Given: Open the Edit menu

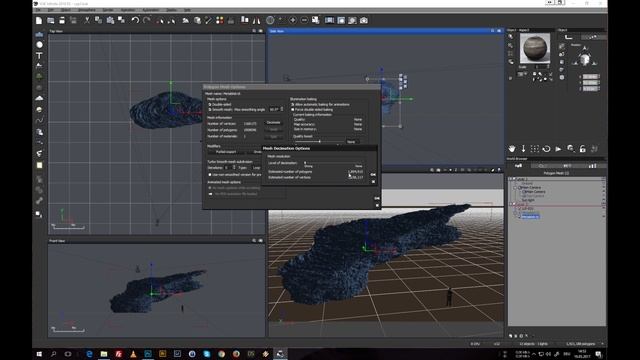Looking at the screenshot, I should 51,10.
